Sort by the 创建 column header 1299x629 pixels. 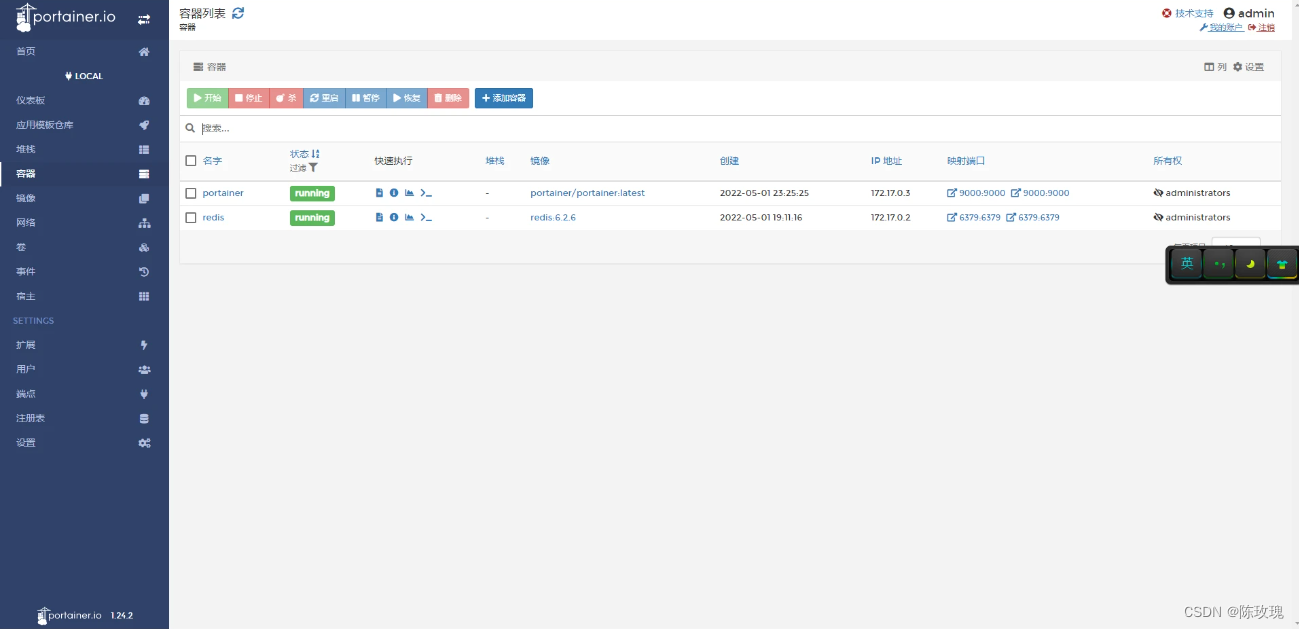point(729,161)
